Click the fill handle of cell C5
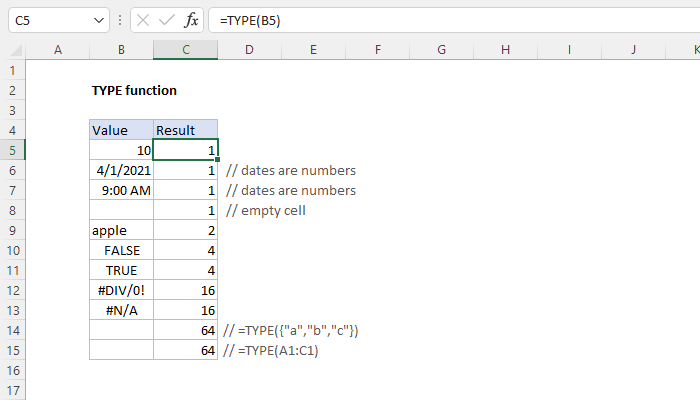Image resolution: width=700 pixels, height=400 pixels. coord(217,159)
